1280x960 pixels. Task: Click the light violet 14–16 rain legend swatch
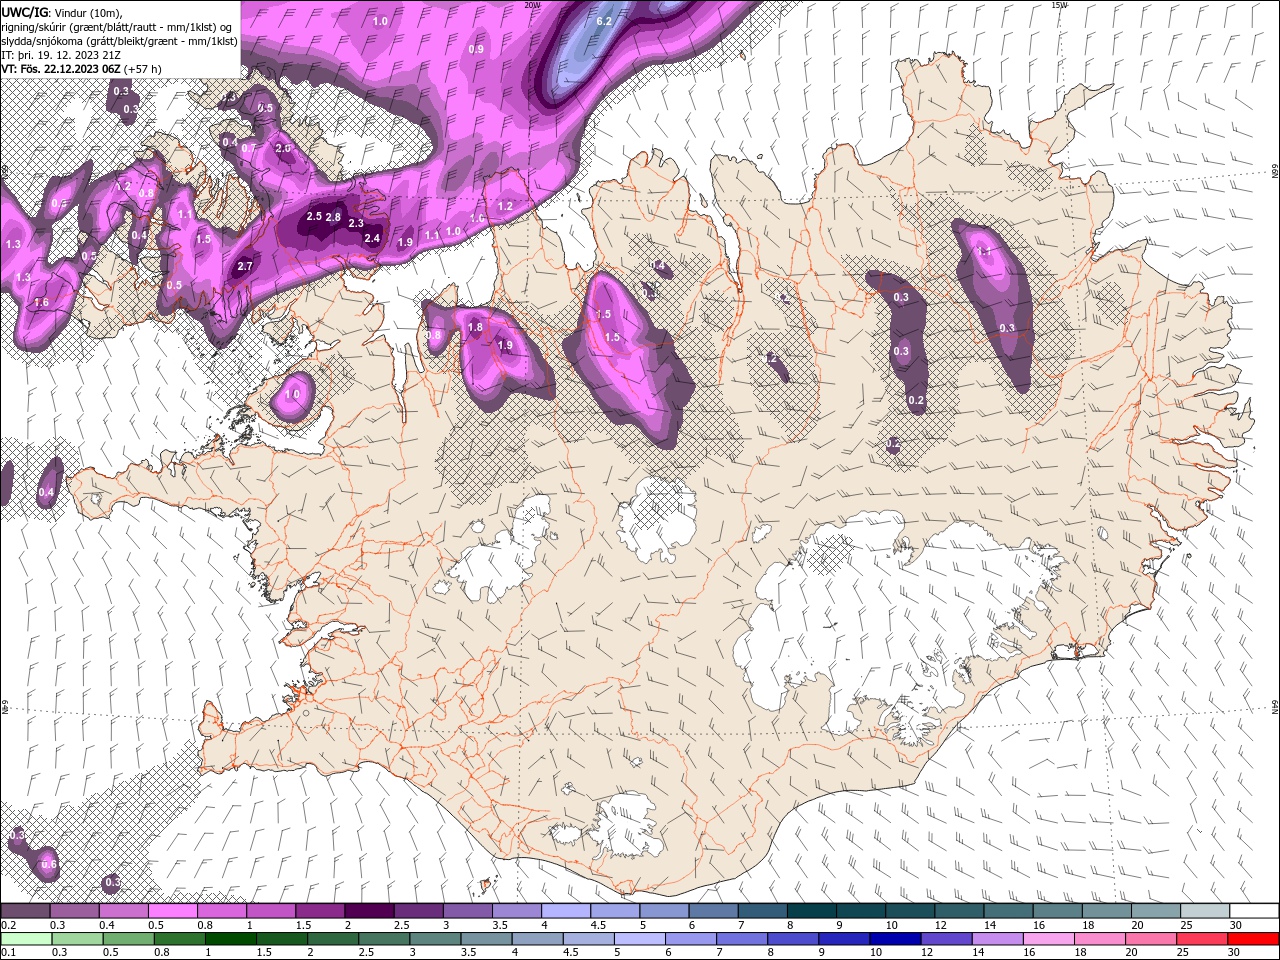(x=998, y=938)
